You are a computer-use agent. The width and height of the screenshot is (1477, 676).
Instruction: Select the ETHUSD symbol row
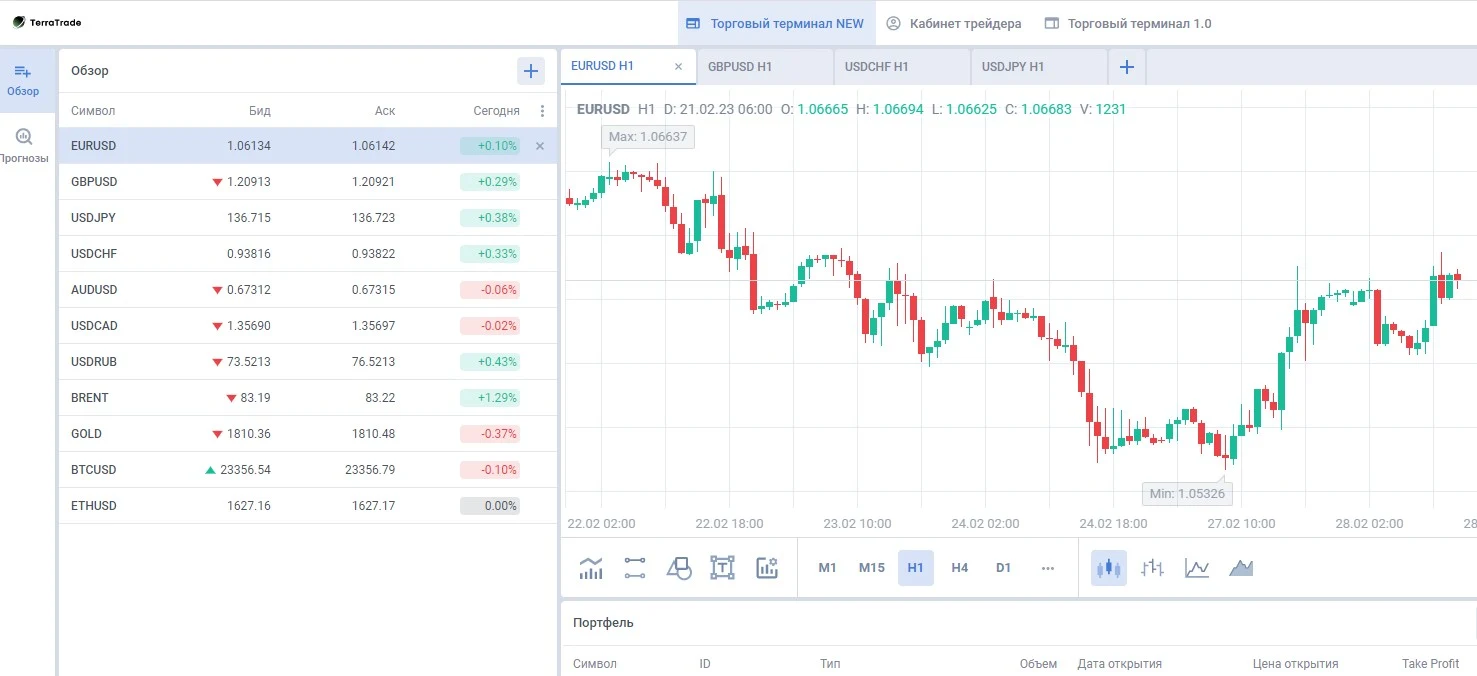(308, 506)
